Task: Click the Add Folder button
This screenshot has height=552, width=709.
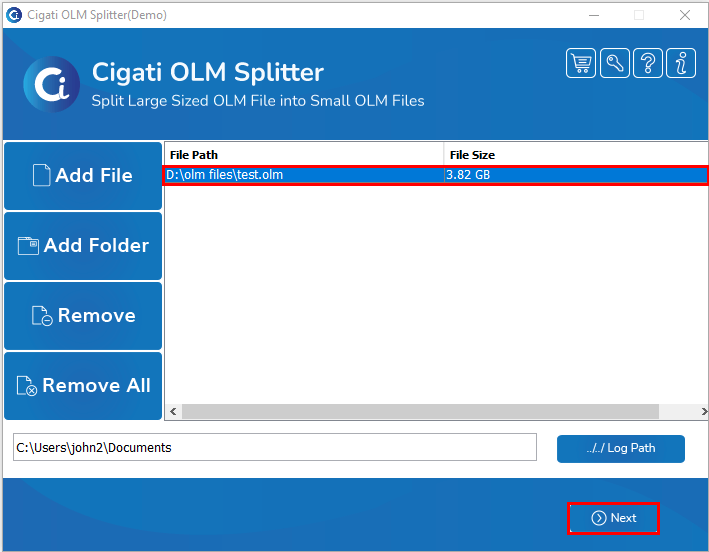Action: pyautogui.click(x=83, y=246)
